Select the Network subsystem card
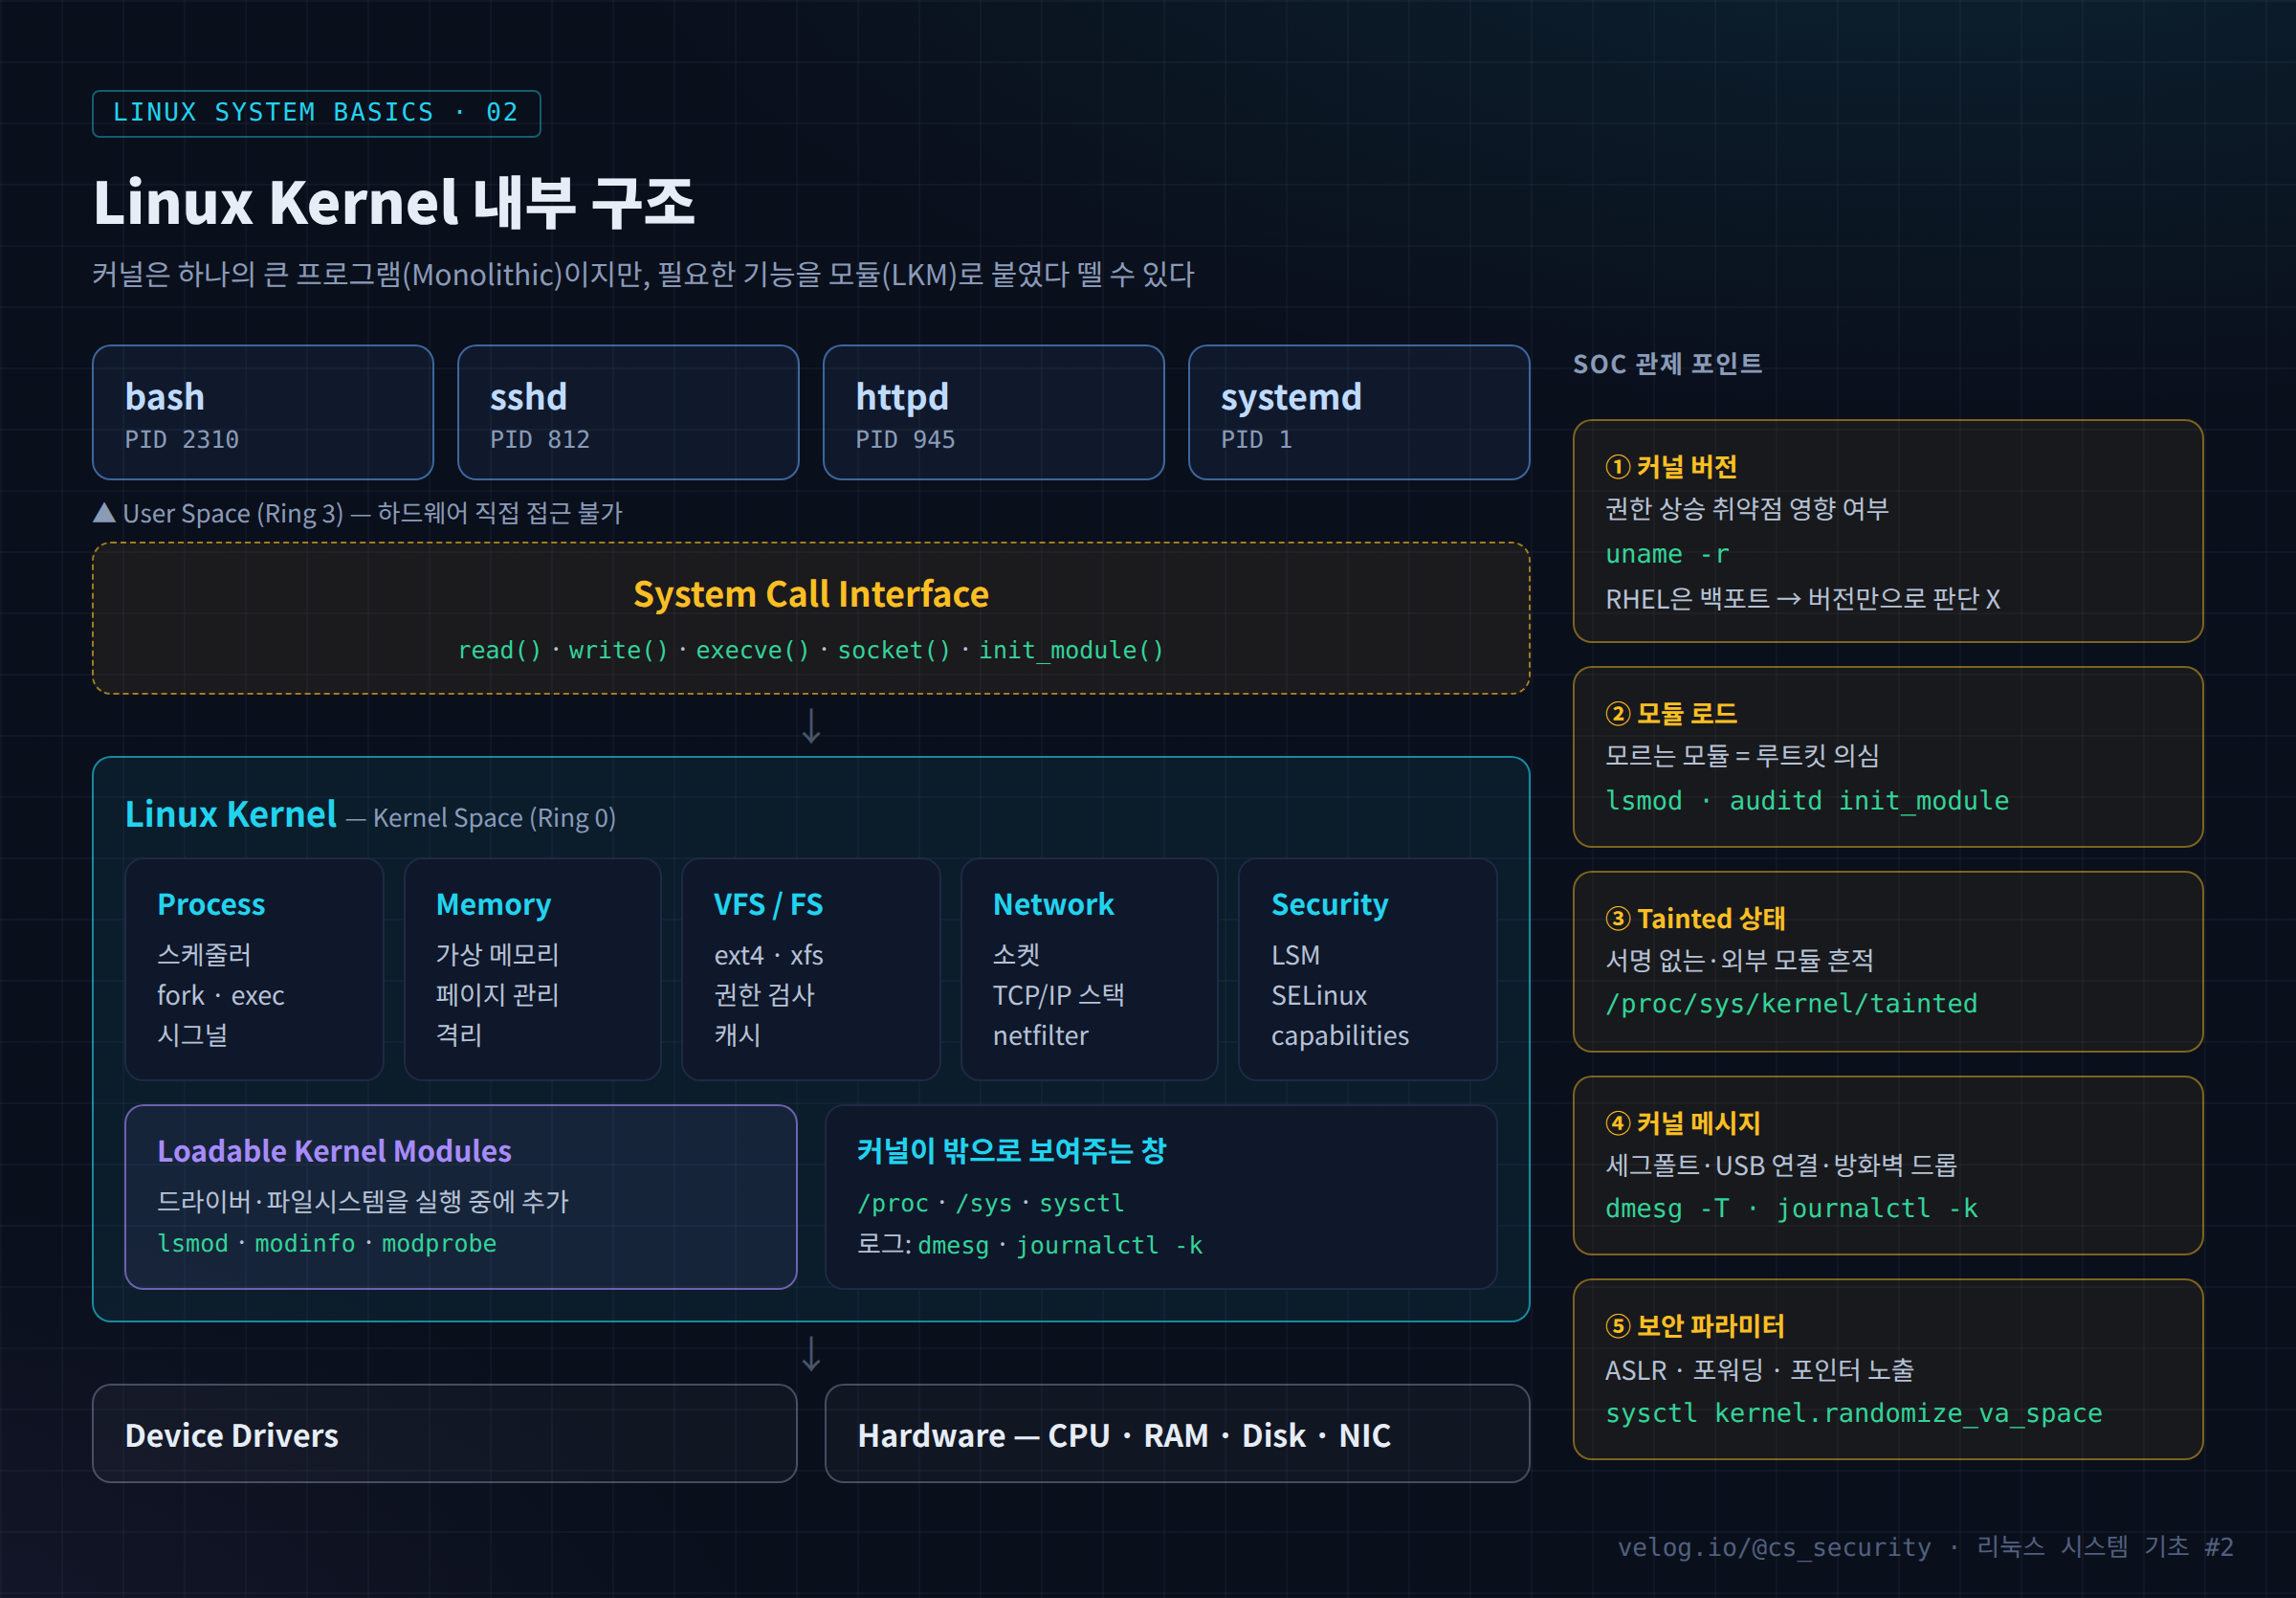Screen dimensions: 2296x1598 click(1090, 969)
